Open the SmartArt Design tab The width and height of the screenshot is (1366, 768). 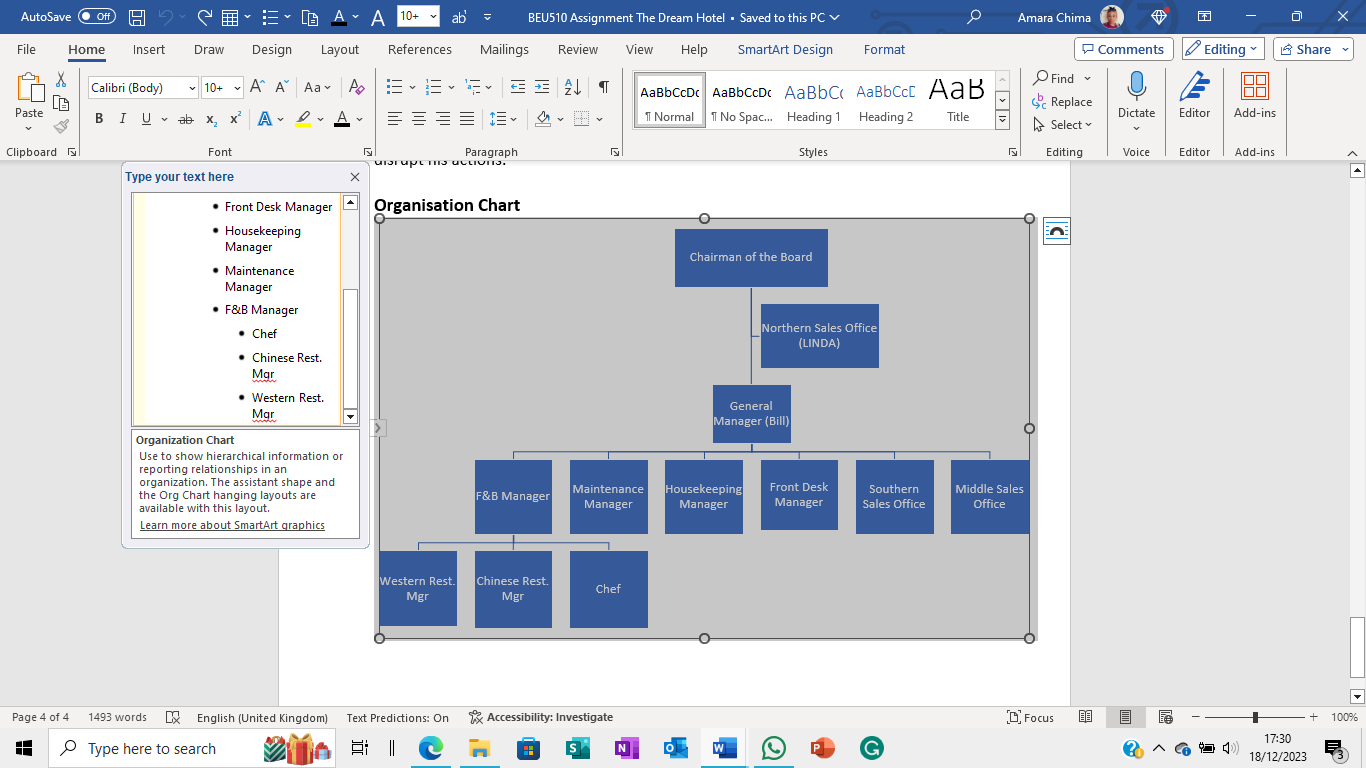785,49
